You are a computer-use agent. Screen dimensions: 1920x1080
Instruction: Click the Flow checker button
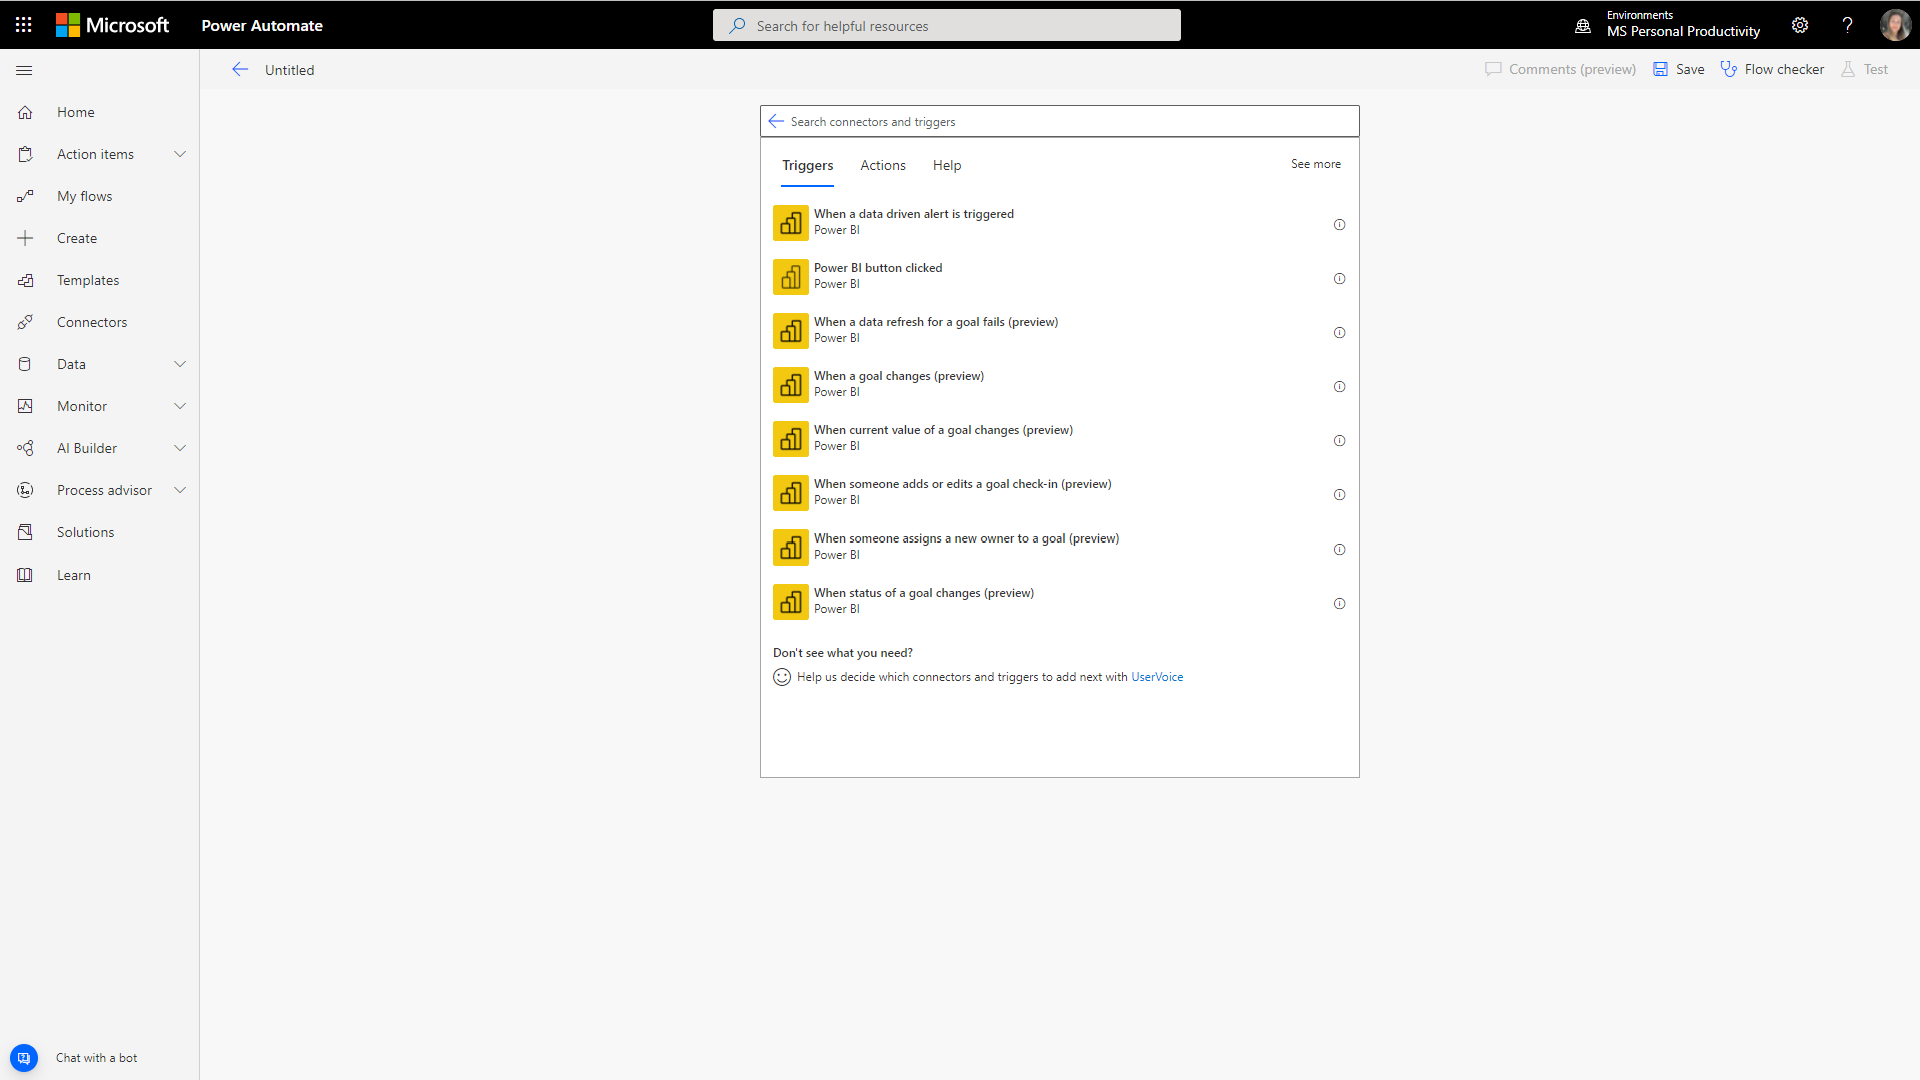pos(1774,69)
